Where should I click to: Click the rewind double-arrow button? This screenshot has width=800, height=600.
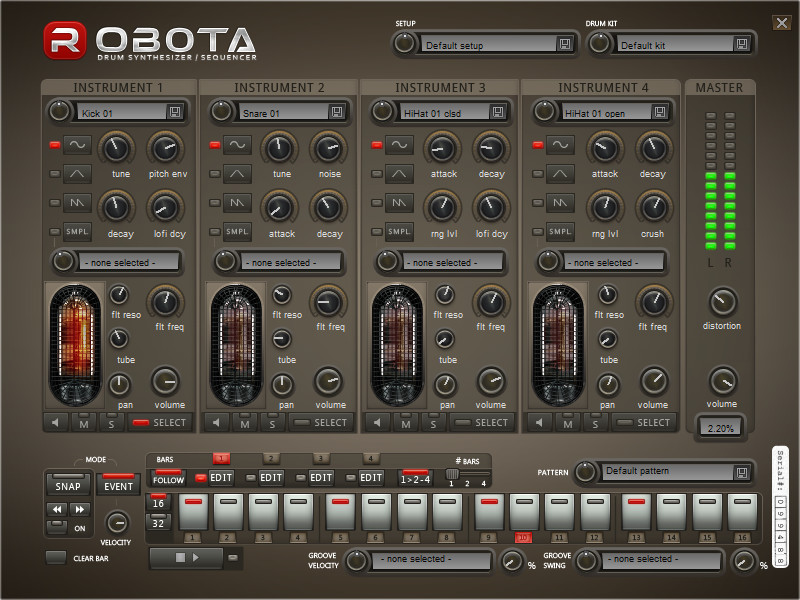(x=57, y=509)
